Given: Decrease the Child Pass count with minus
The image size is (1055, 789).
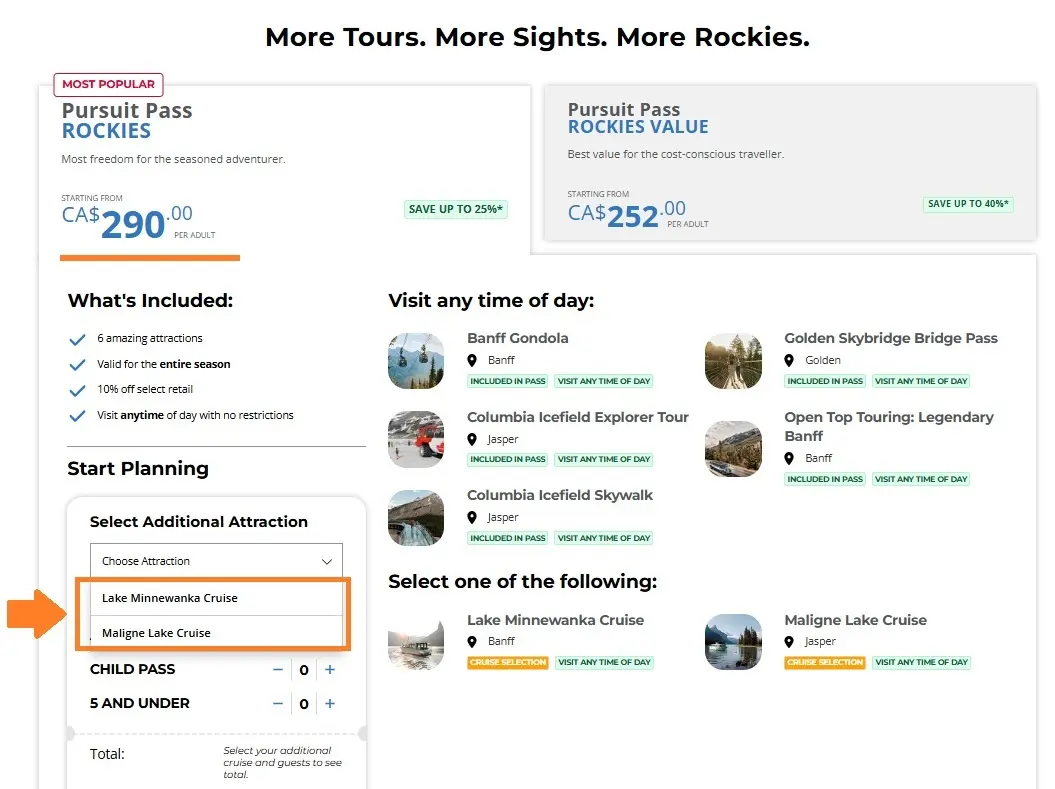Looking at the screenshot, I should click(278, 670).
